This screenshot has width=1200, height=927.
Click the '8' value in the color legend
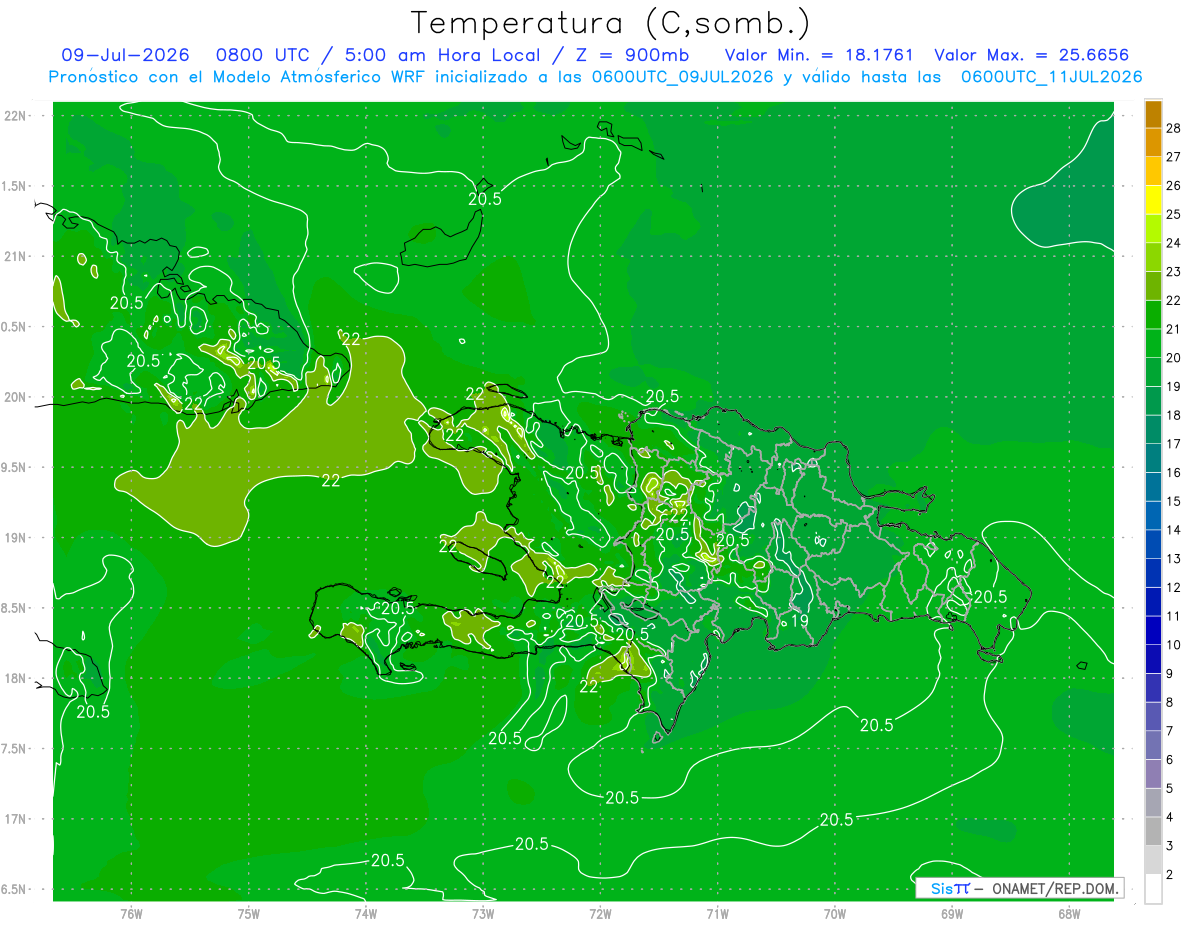(1171, 703)
